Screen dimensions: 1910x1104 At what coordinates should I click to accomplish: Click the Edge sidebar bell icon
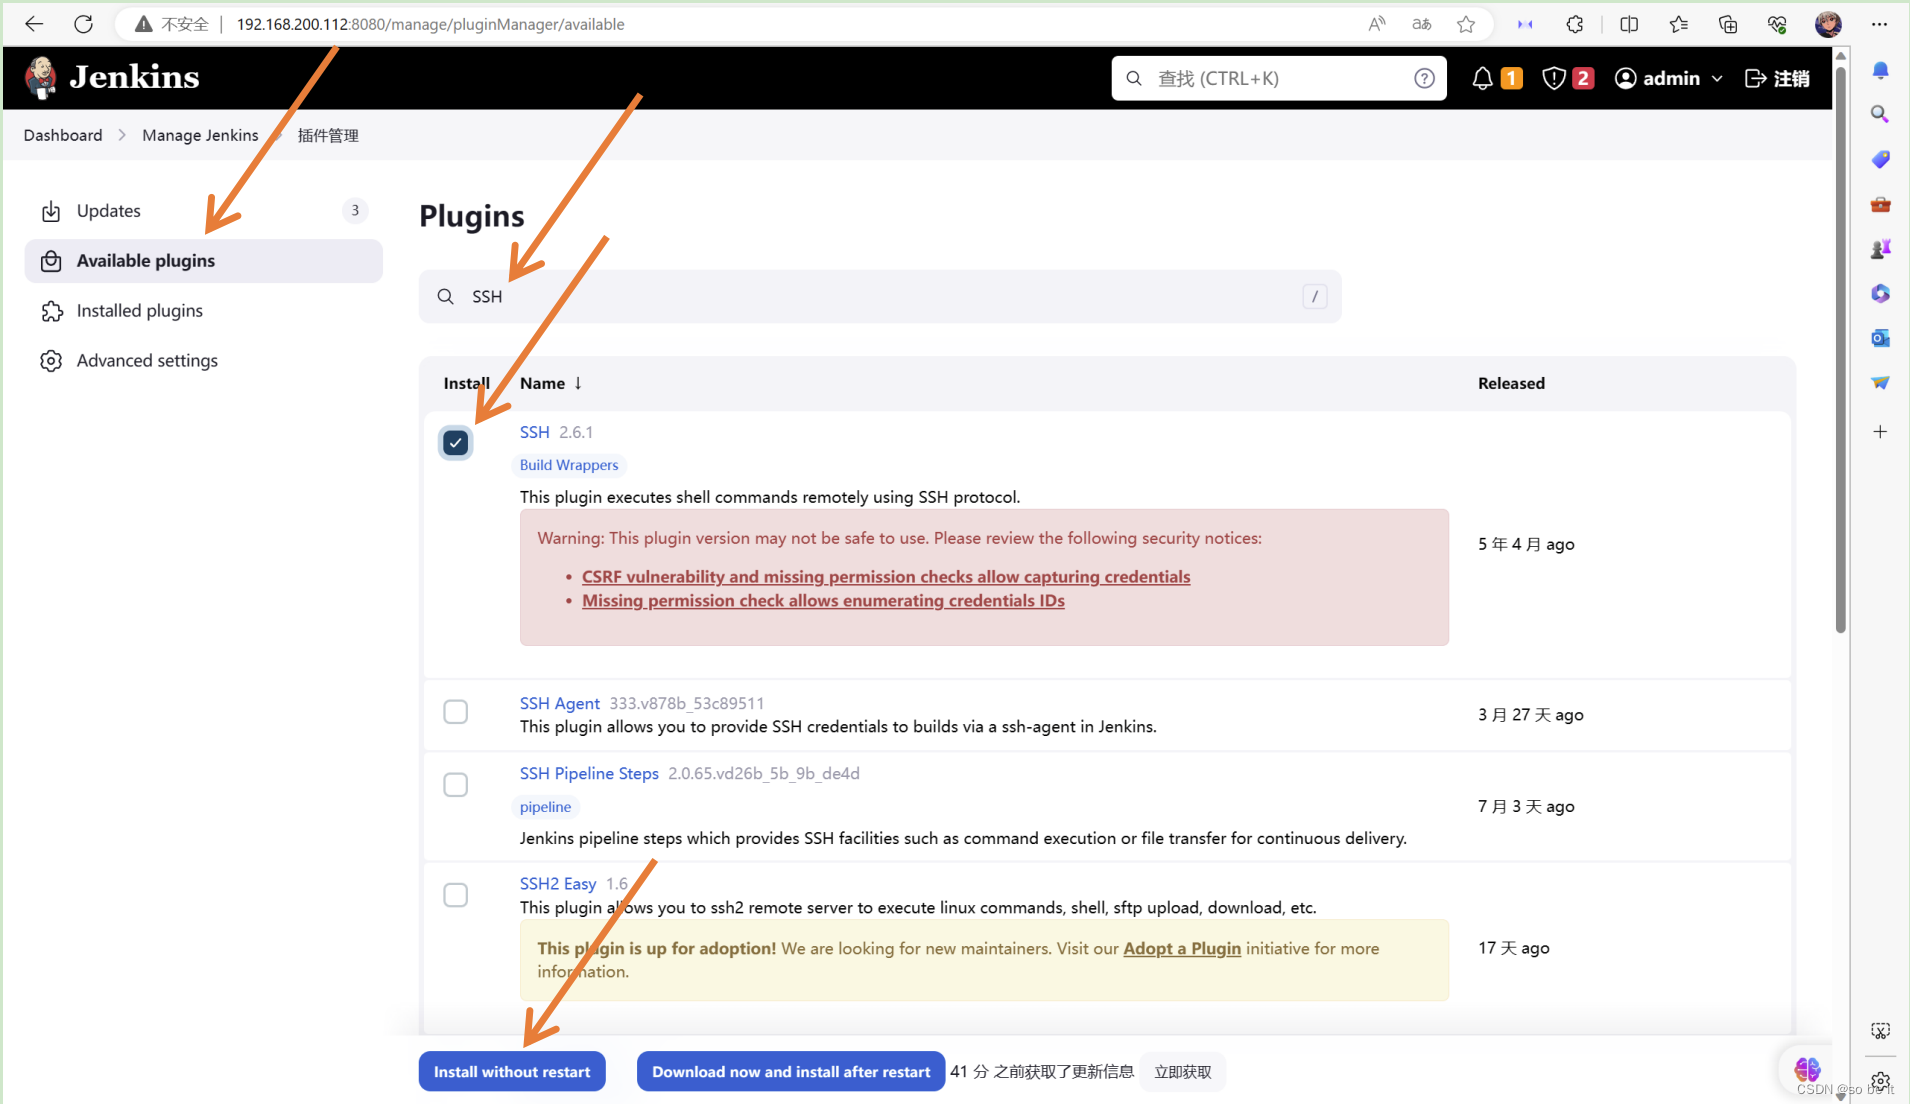[x=1881, y=70]
